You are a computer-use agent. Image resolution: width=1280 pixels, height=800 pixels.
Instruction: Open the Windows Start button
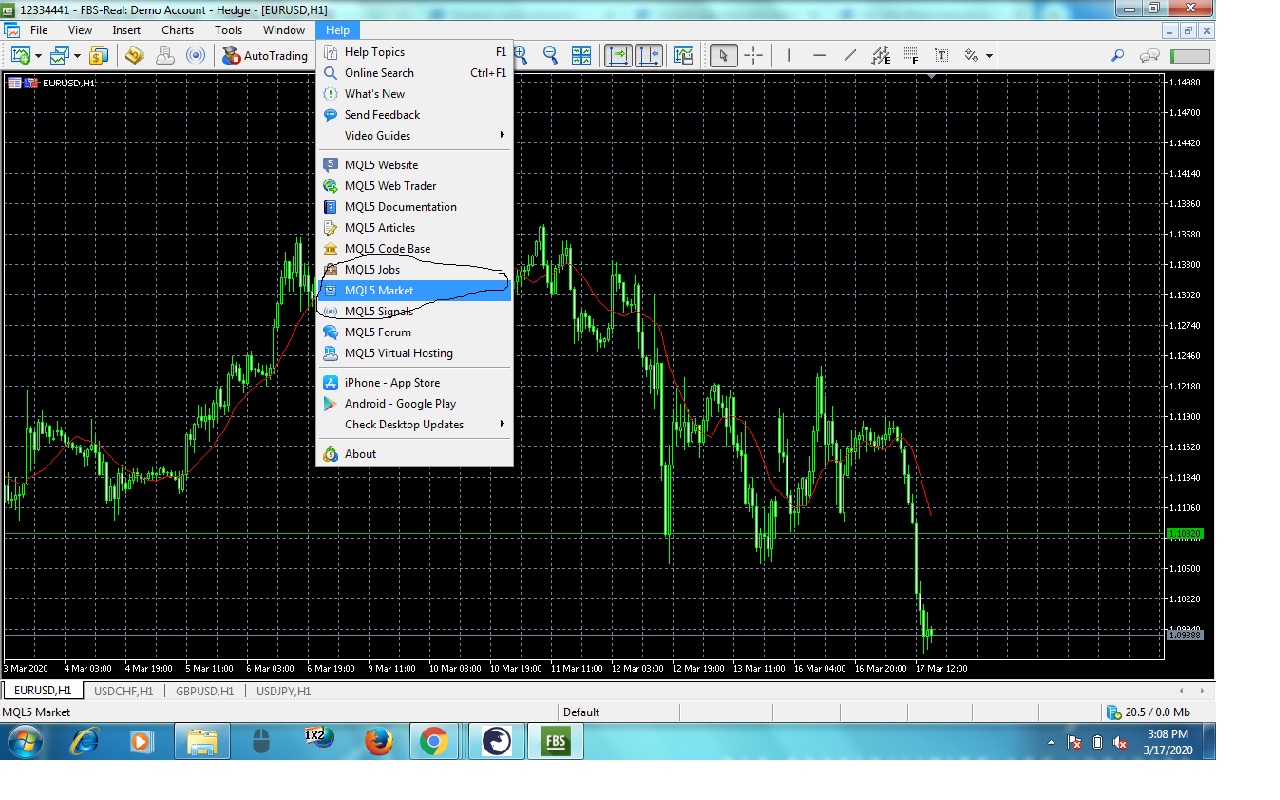[24, 742]
